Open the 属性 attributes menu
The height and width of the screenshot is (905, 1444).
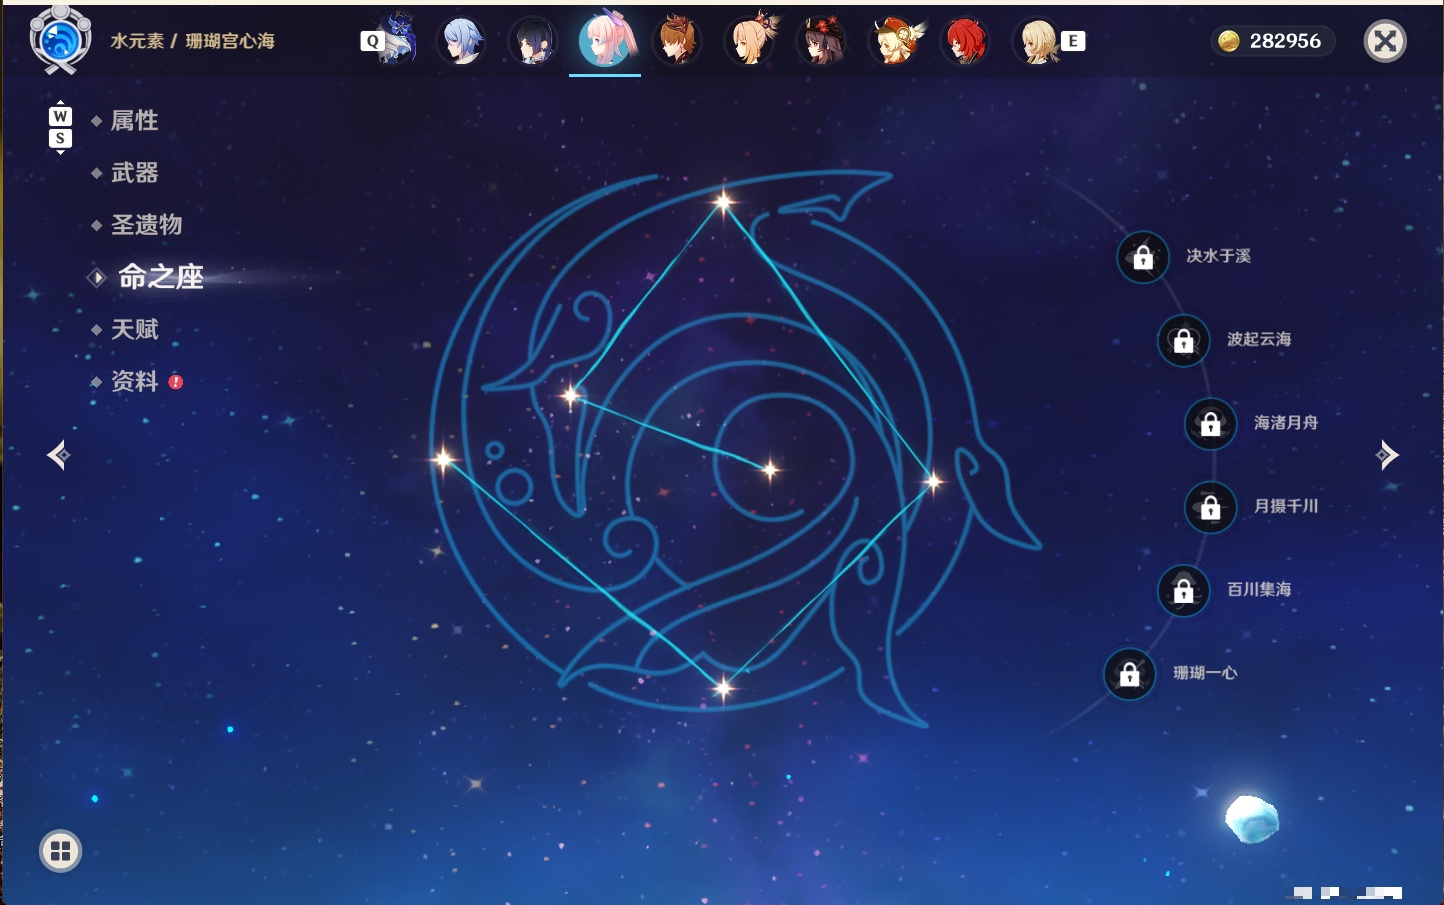(134, 121)
